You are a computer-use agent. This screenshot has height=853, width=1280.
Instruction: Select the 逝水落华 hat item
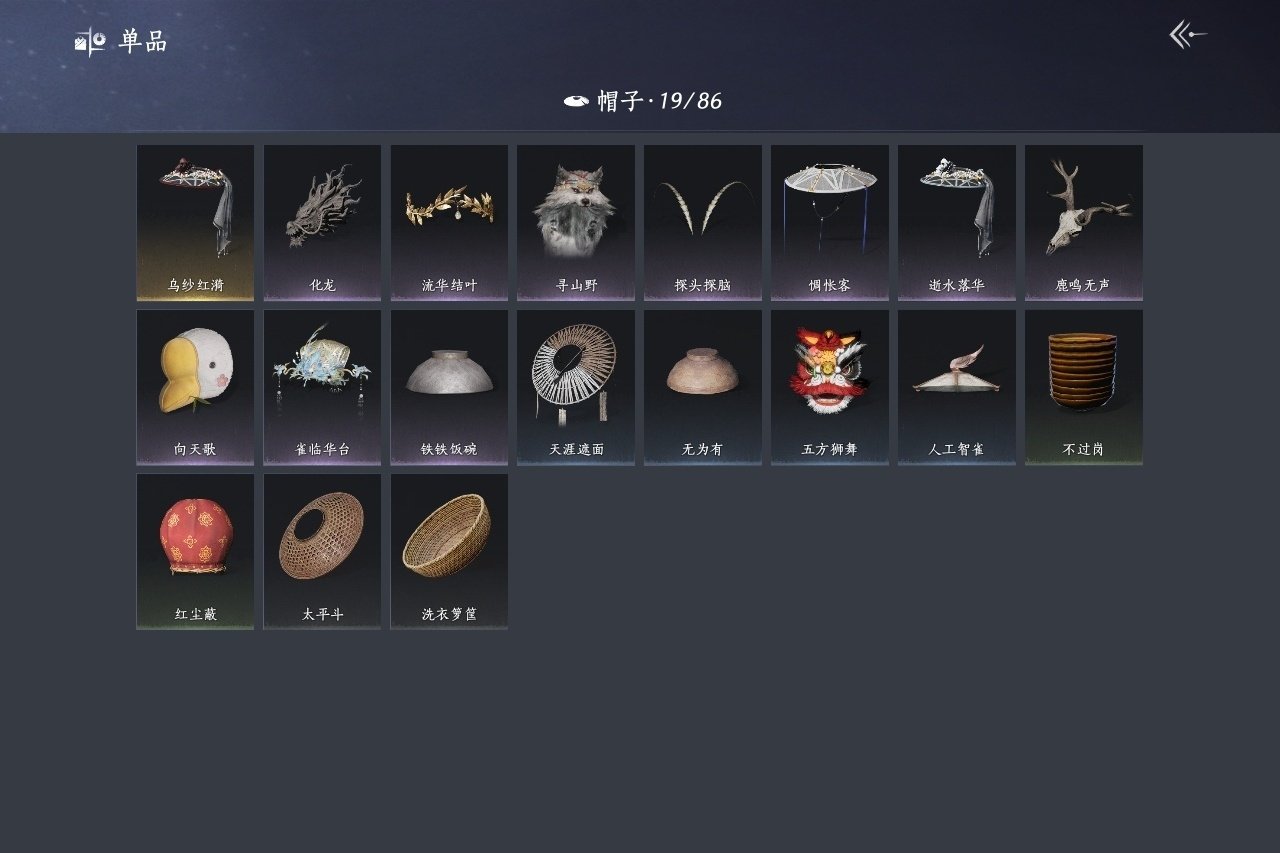click(957, 223)
